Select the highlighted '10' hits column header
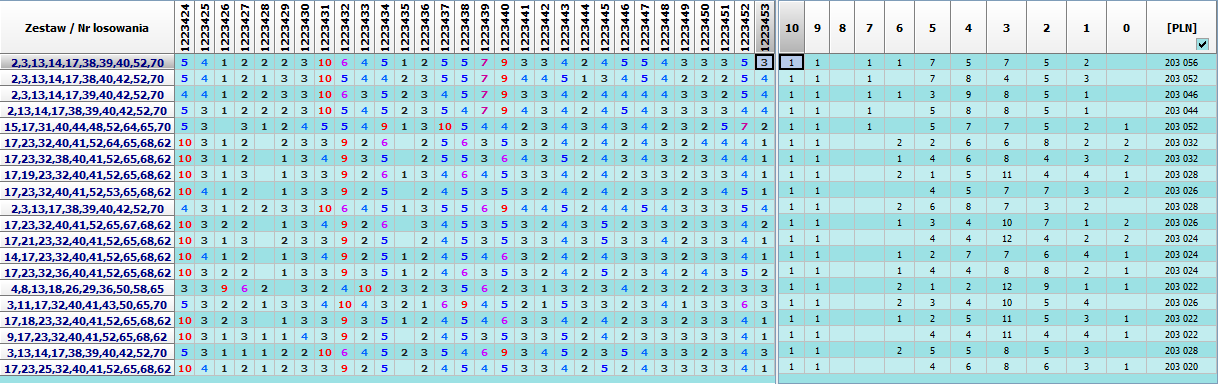The height and width of the screenshot is (384, 1218). click(791, 27)
